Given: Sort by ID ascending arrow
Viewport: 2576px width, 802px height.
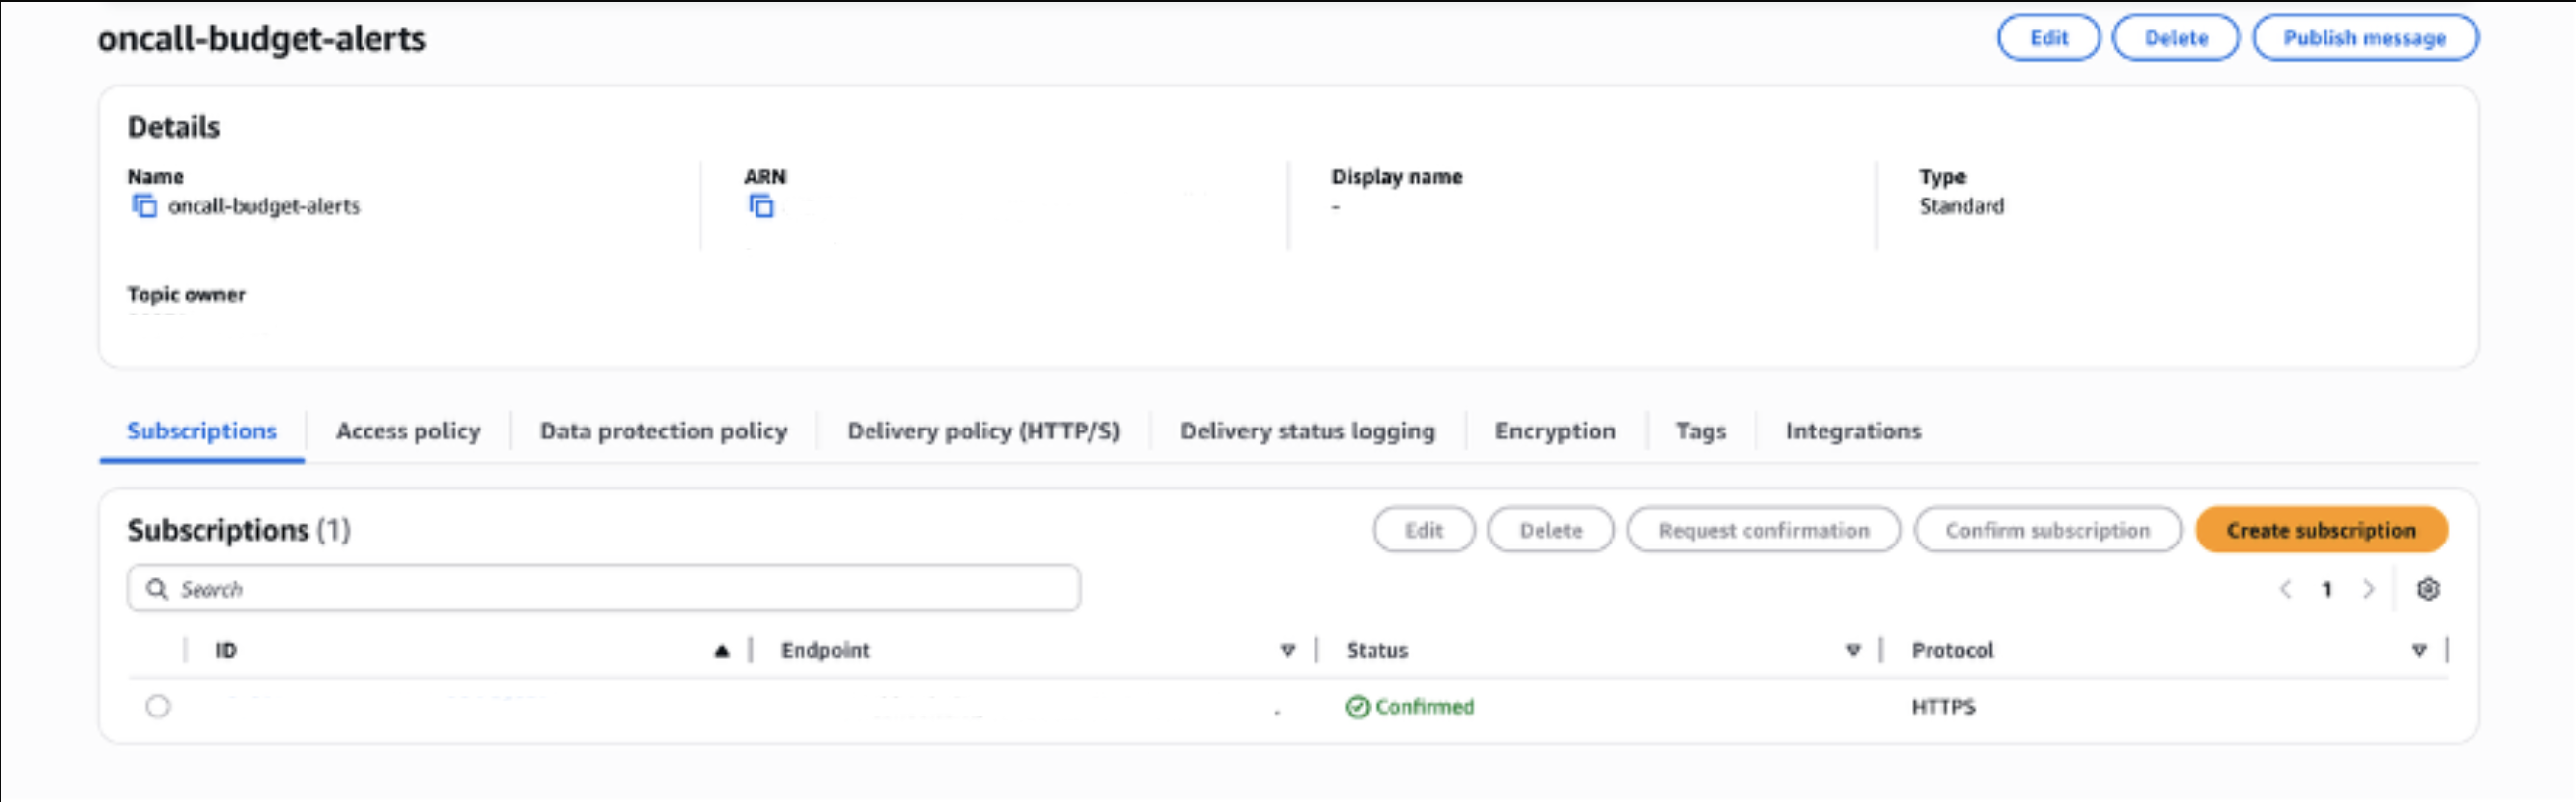Looking at the screenshot, I should [x=722, y=651].
